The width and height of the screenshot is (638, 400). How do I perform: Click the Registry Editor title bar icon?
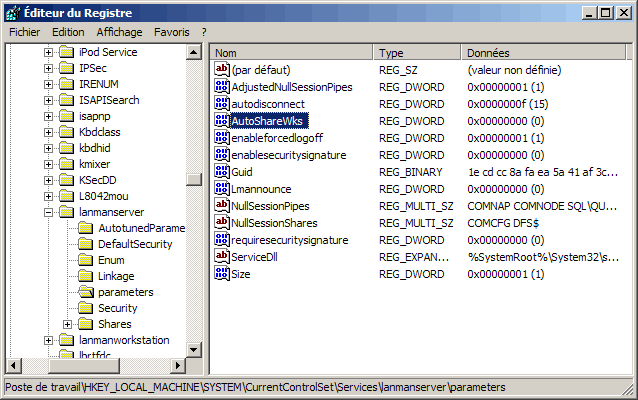[x=13, y=13]
